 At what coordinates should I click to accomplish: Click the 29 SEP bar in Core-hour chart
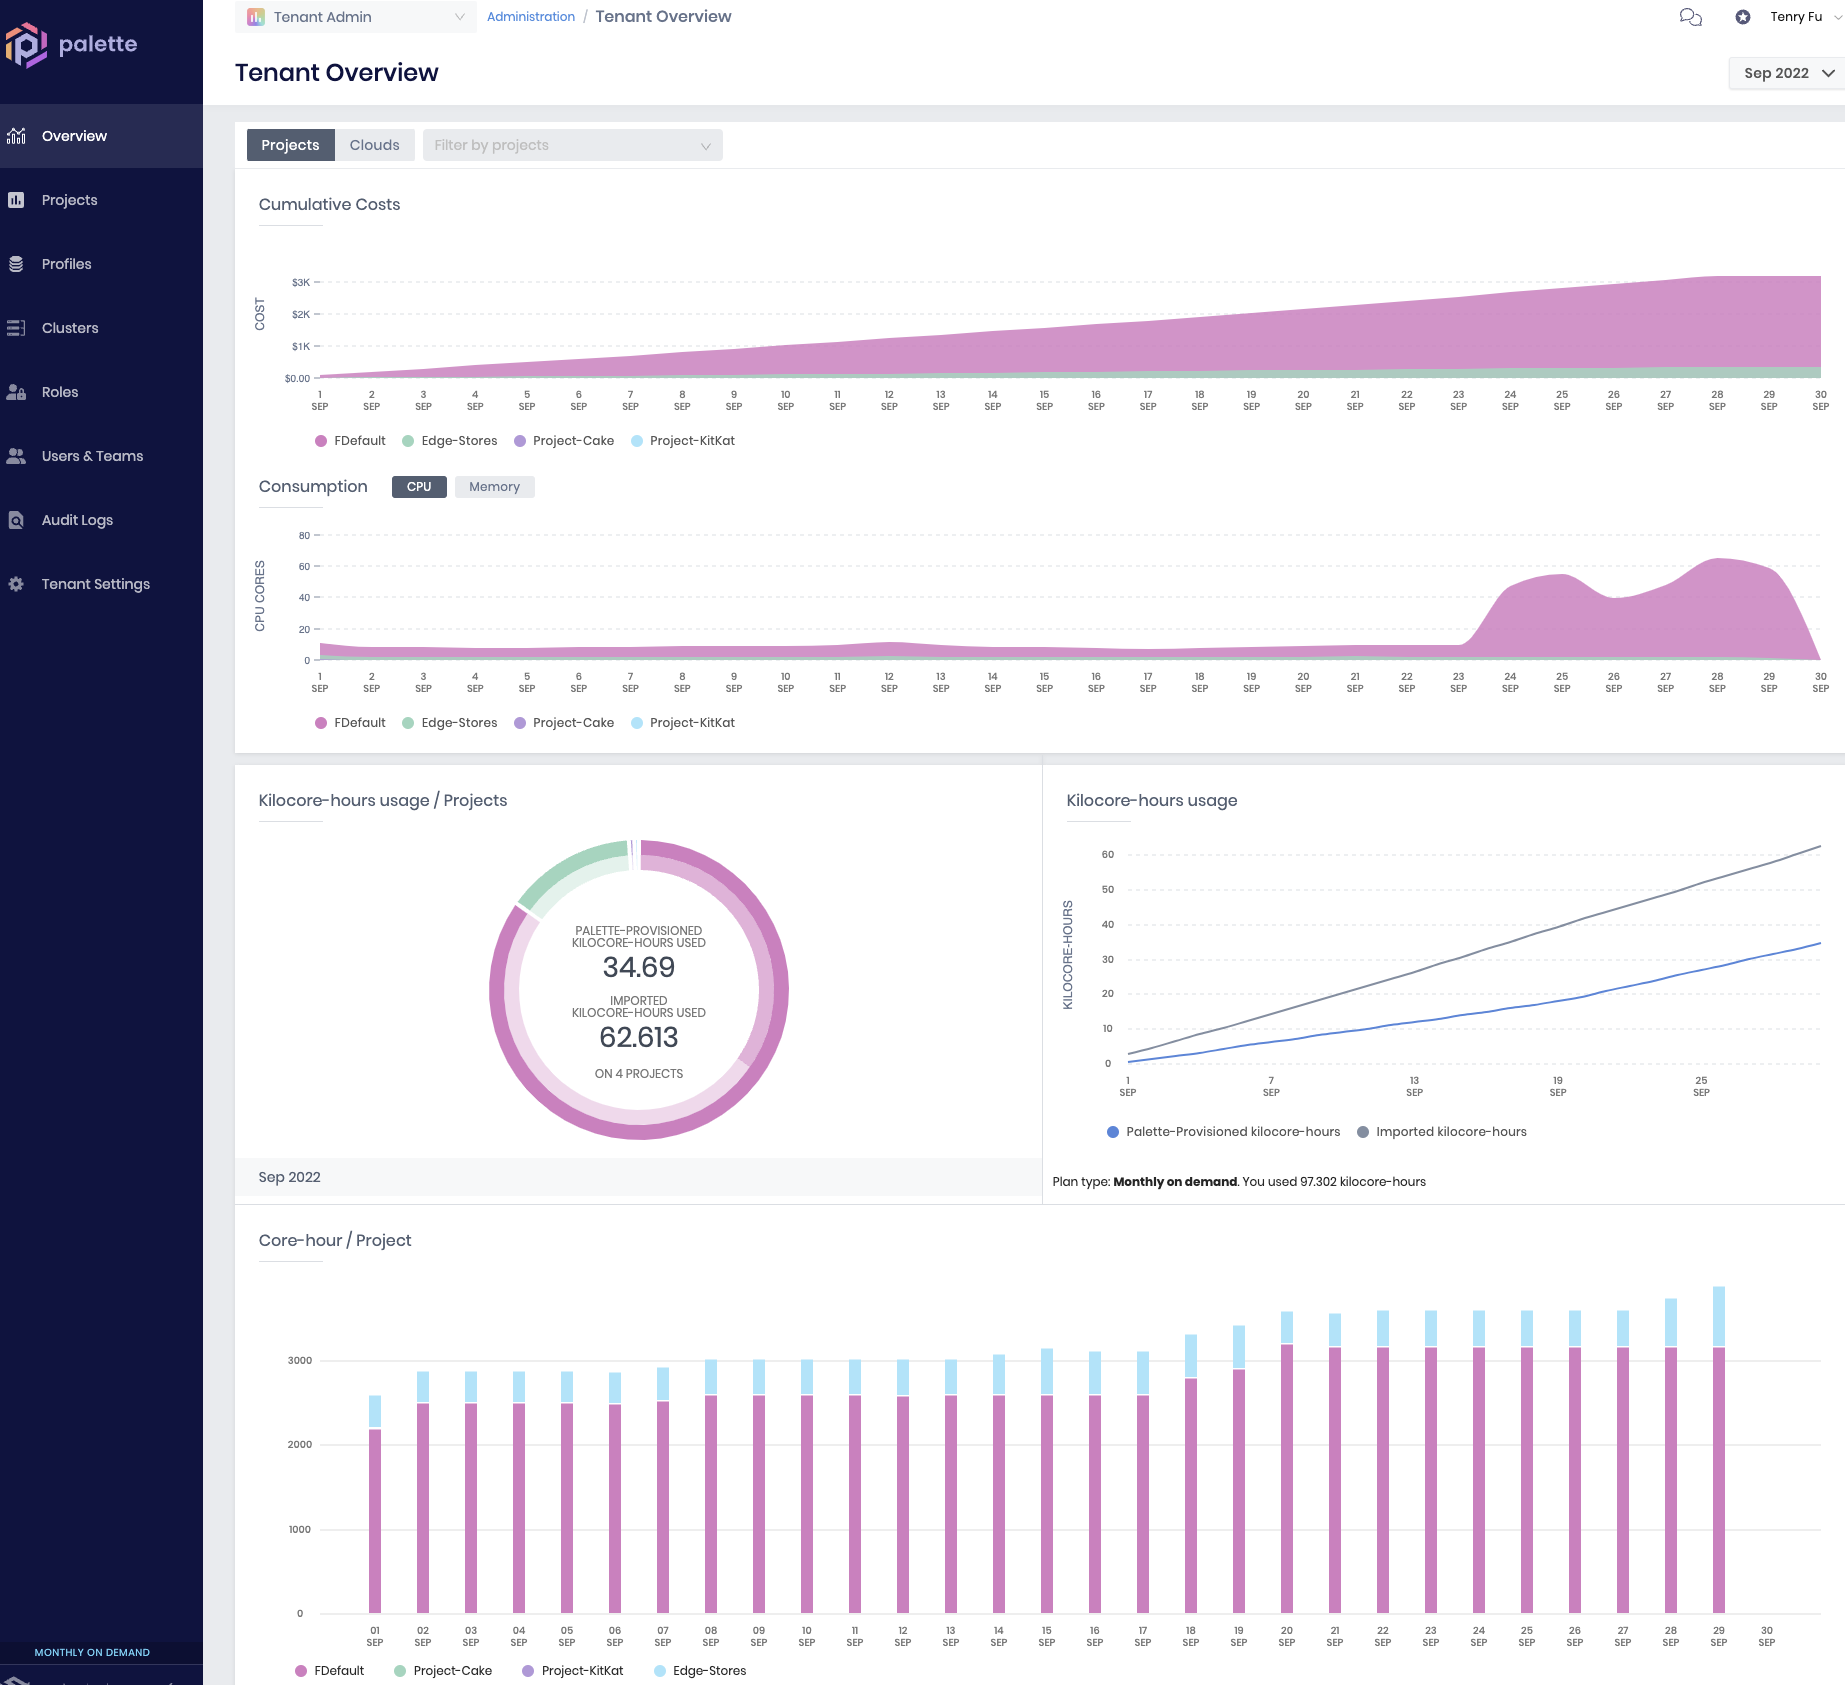click(x=1719, y=1450)
